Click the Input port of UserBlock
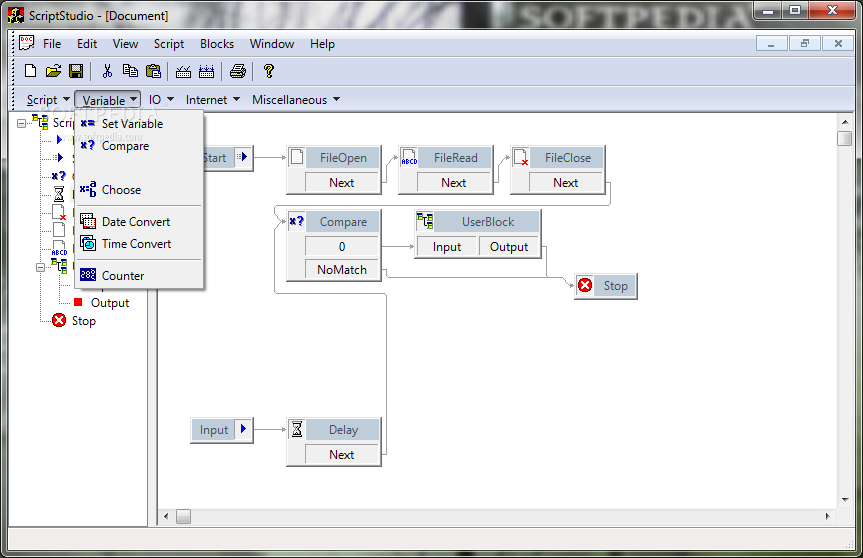The image size is (863, 558). tap(447, 247)
